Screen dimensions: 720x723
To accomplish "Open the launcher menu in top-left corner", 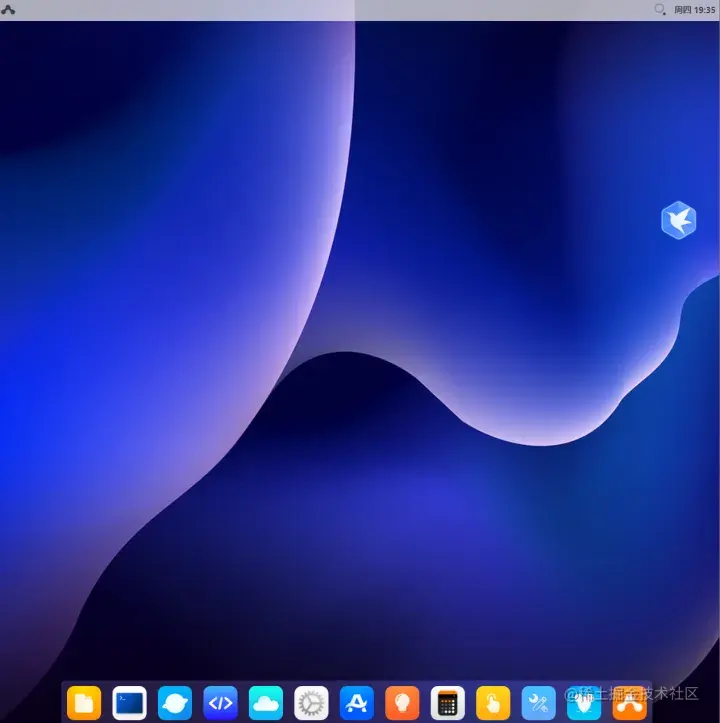I will pyautogui.click(x=8, y=10).
